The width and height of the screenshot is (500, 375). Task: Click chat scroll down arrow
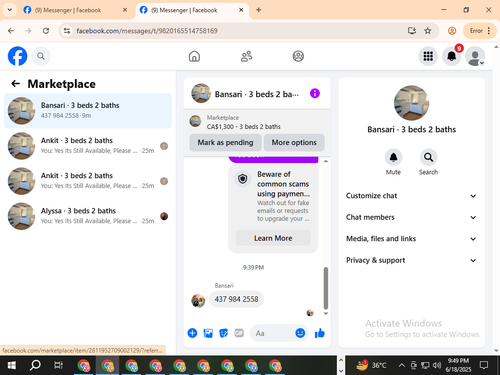[326, 313]
